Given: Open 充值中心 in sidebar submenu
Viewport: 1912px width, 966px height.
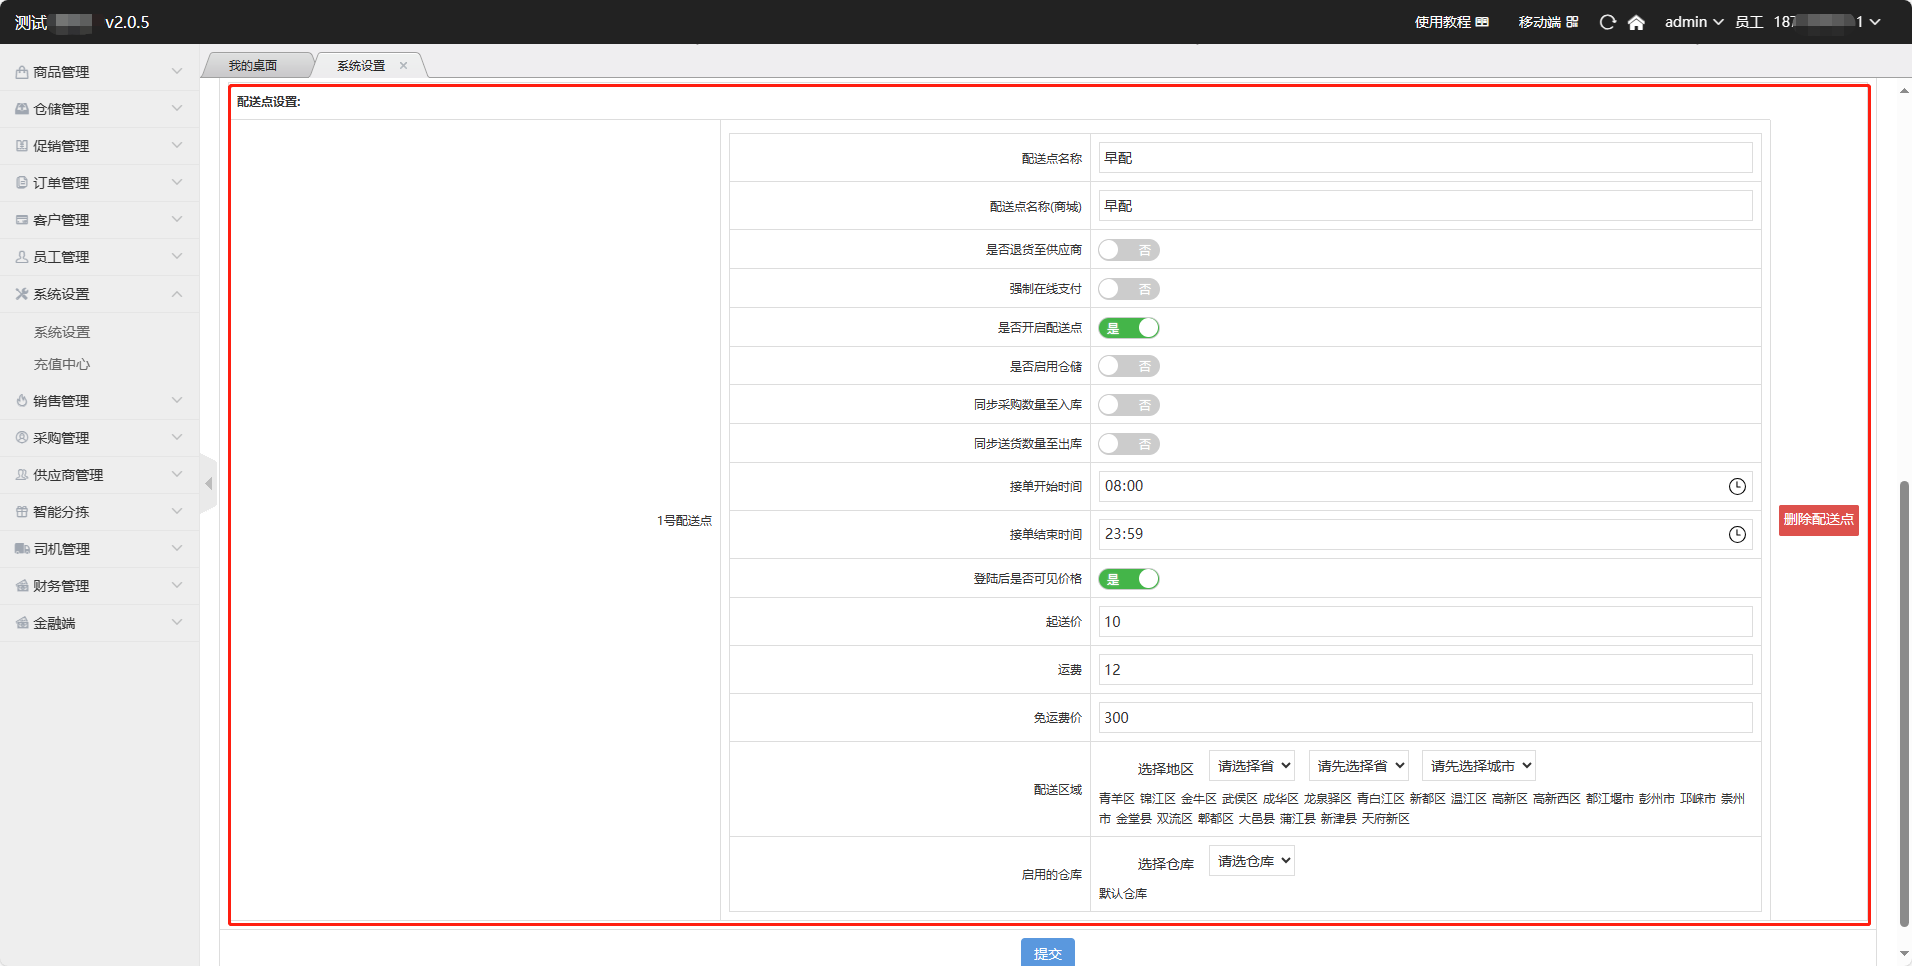Looking at the screenshot, I should tap(62, 364).
